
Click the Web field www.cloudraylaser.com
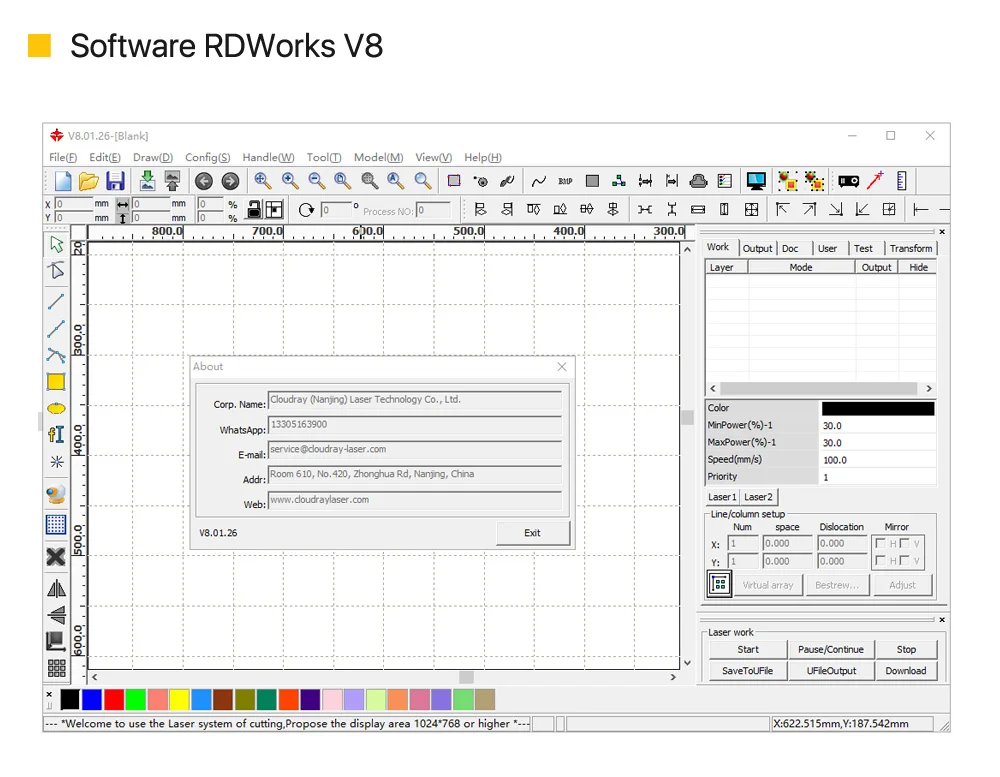tap(415, 500)
